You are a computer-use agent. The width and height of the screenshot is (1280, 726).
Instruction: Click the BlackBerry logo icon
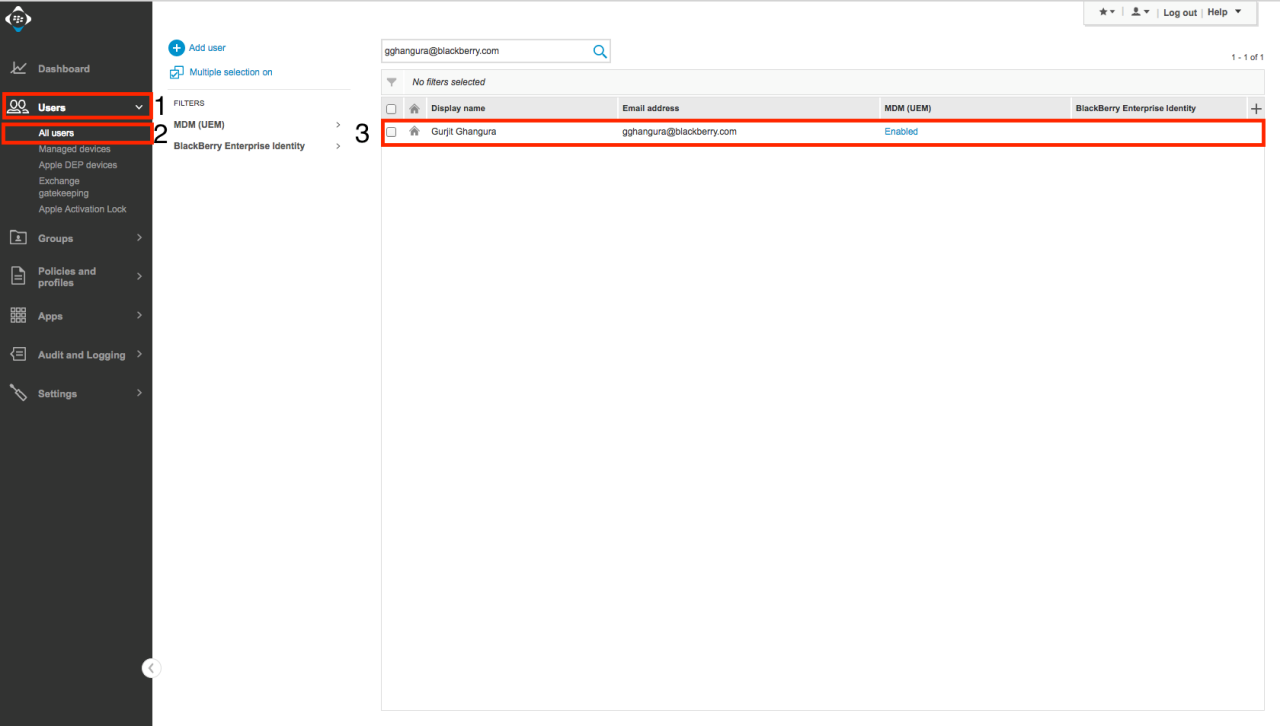coord(19,18)
